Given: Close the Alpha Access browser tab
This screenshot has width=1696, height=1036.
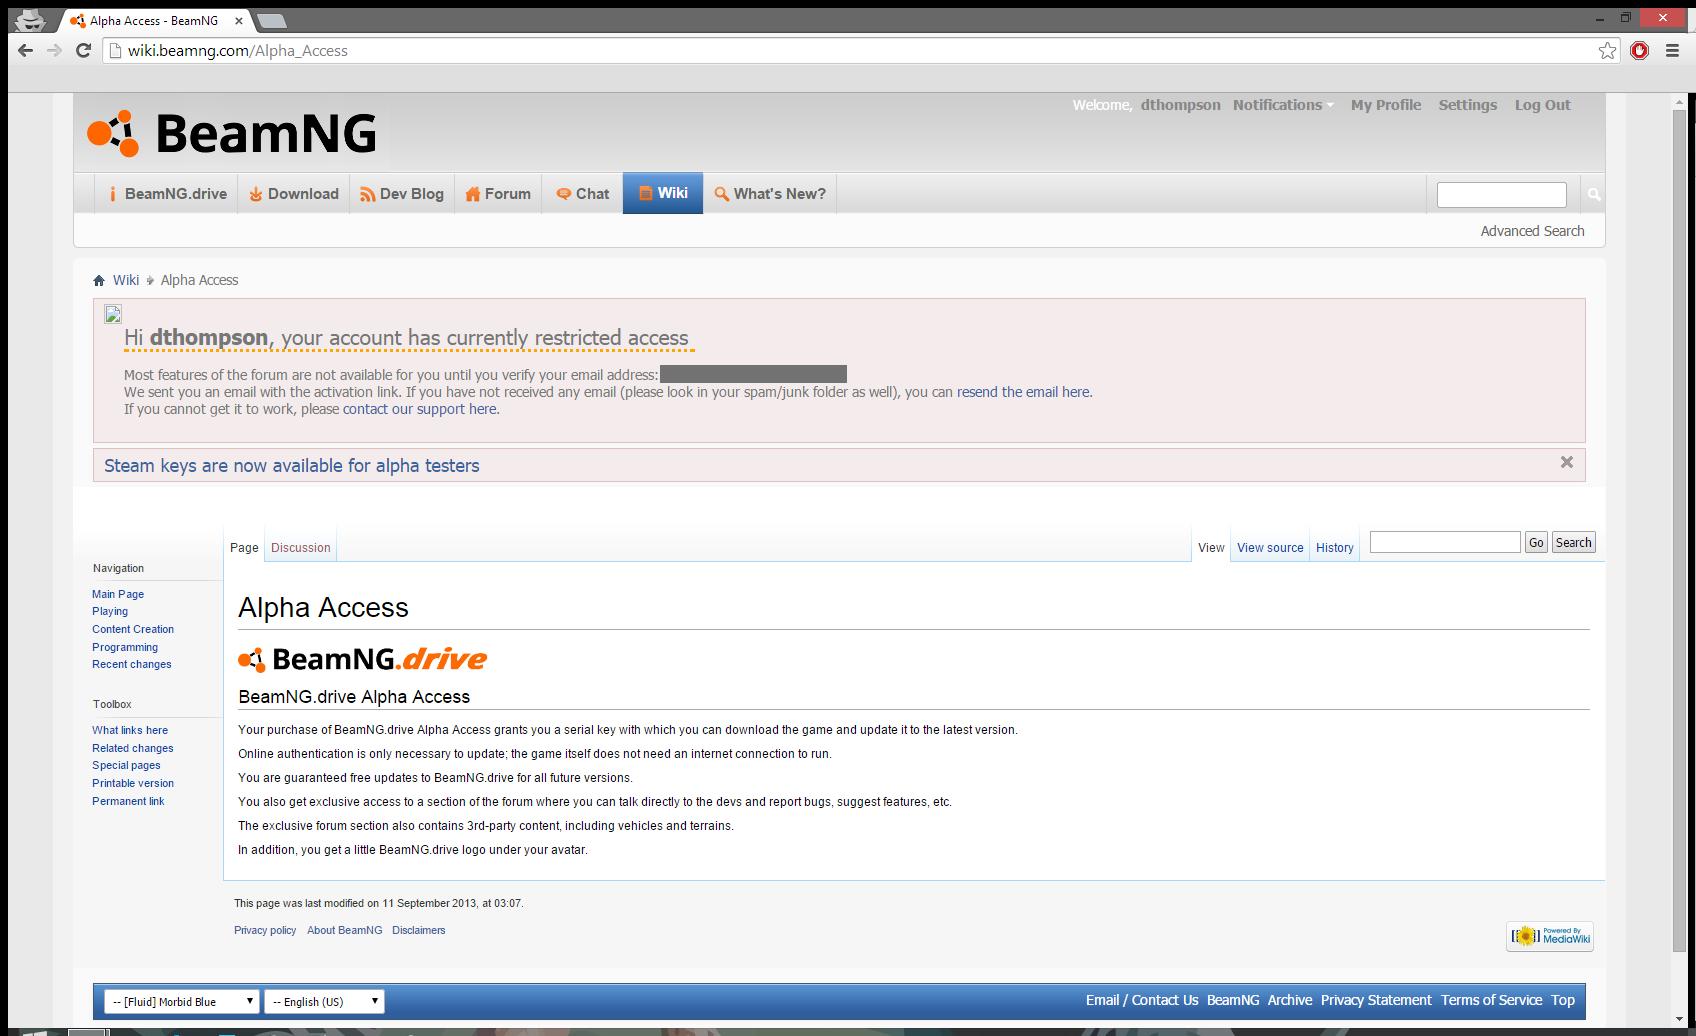Looking at the screenshot, I should (237, 20).
